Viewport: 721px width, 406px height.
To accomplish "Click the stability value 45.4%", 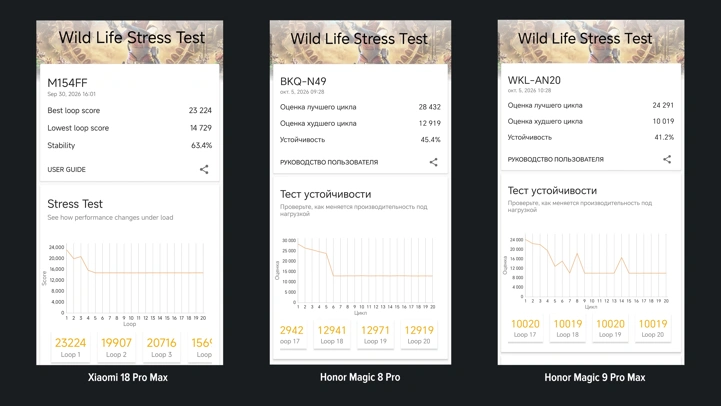I will click(430, 139).
